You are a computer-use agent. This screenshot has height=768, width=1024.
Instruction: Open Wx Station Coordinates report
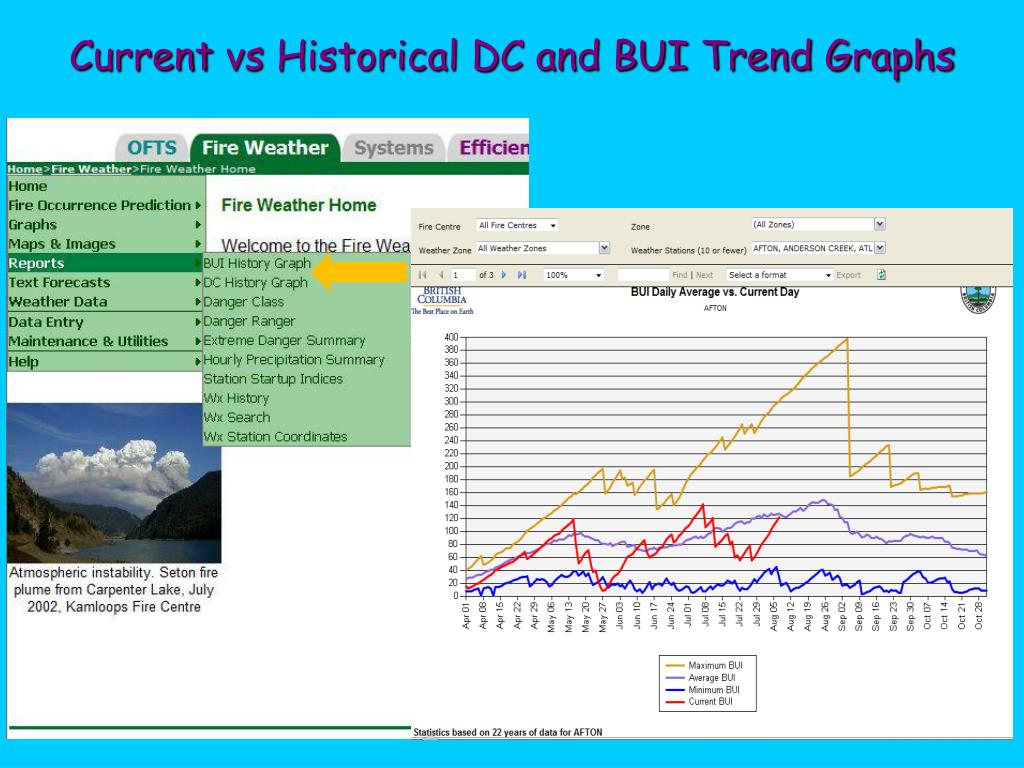(x=276, y=436)
